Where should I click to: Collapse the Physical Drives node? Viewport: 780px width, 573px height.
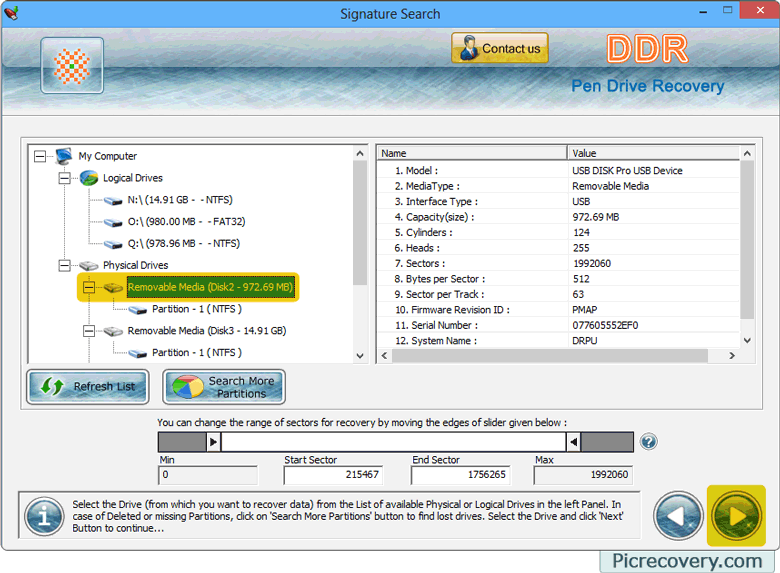pyautogui.click(x=64, y=266)
